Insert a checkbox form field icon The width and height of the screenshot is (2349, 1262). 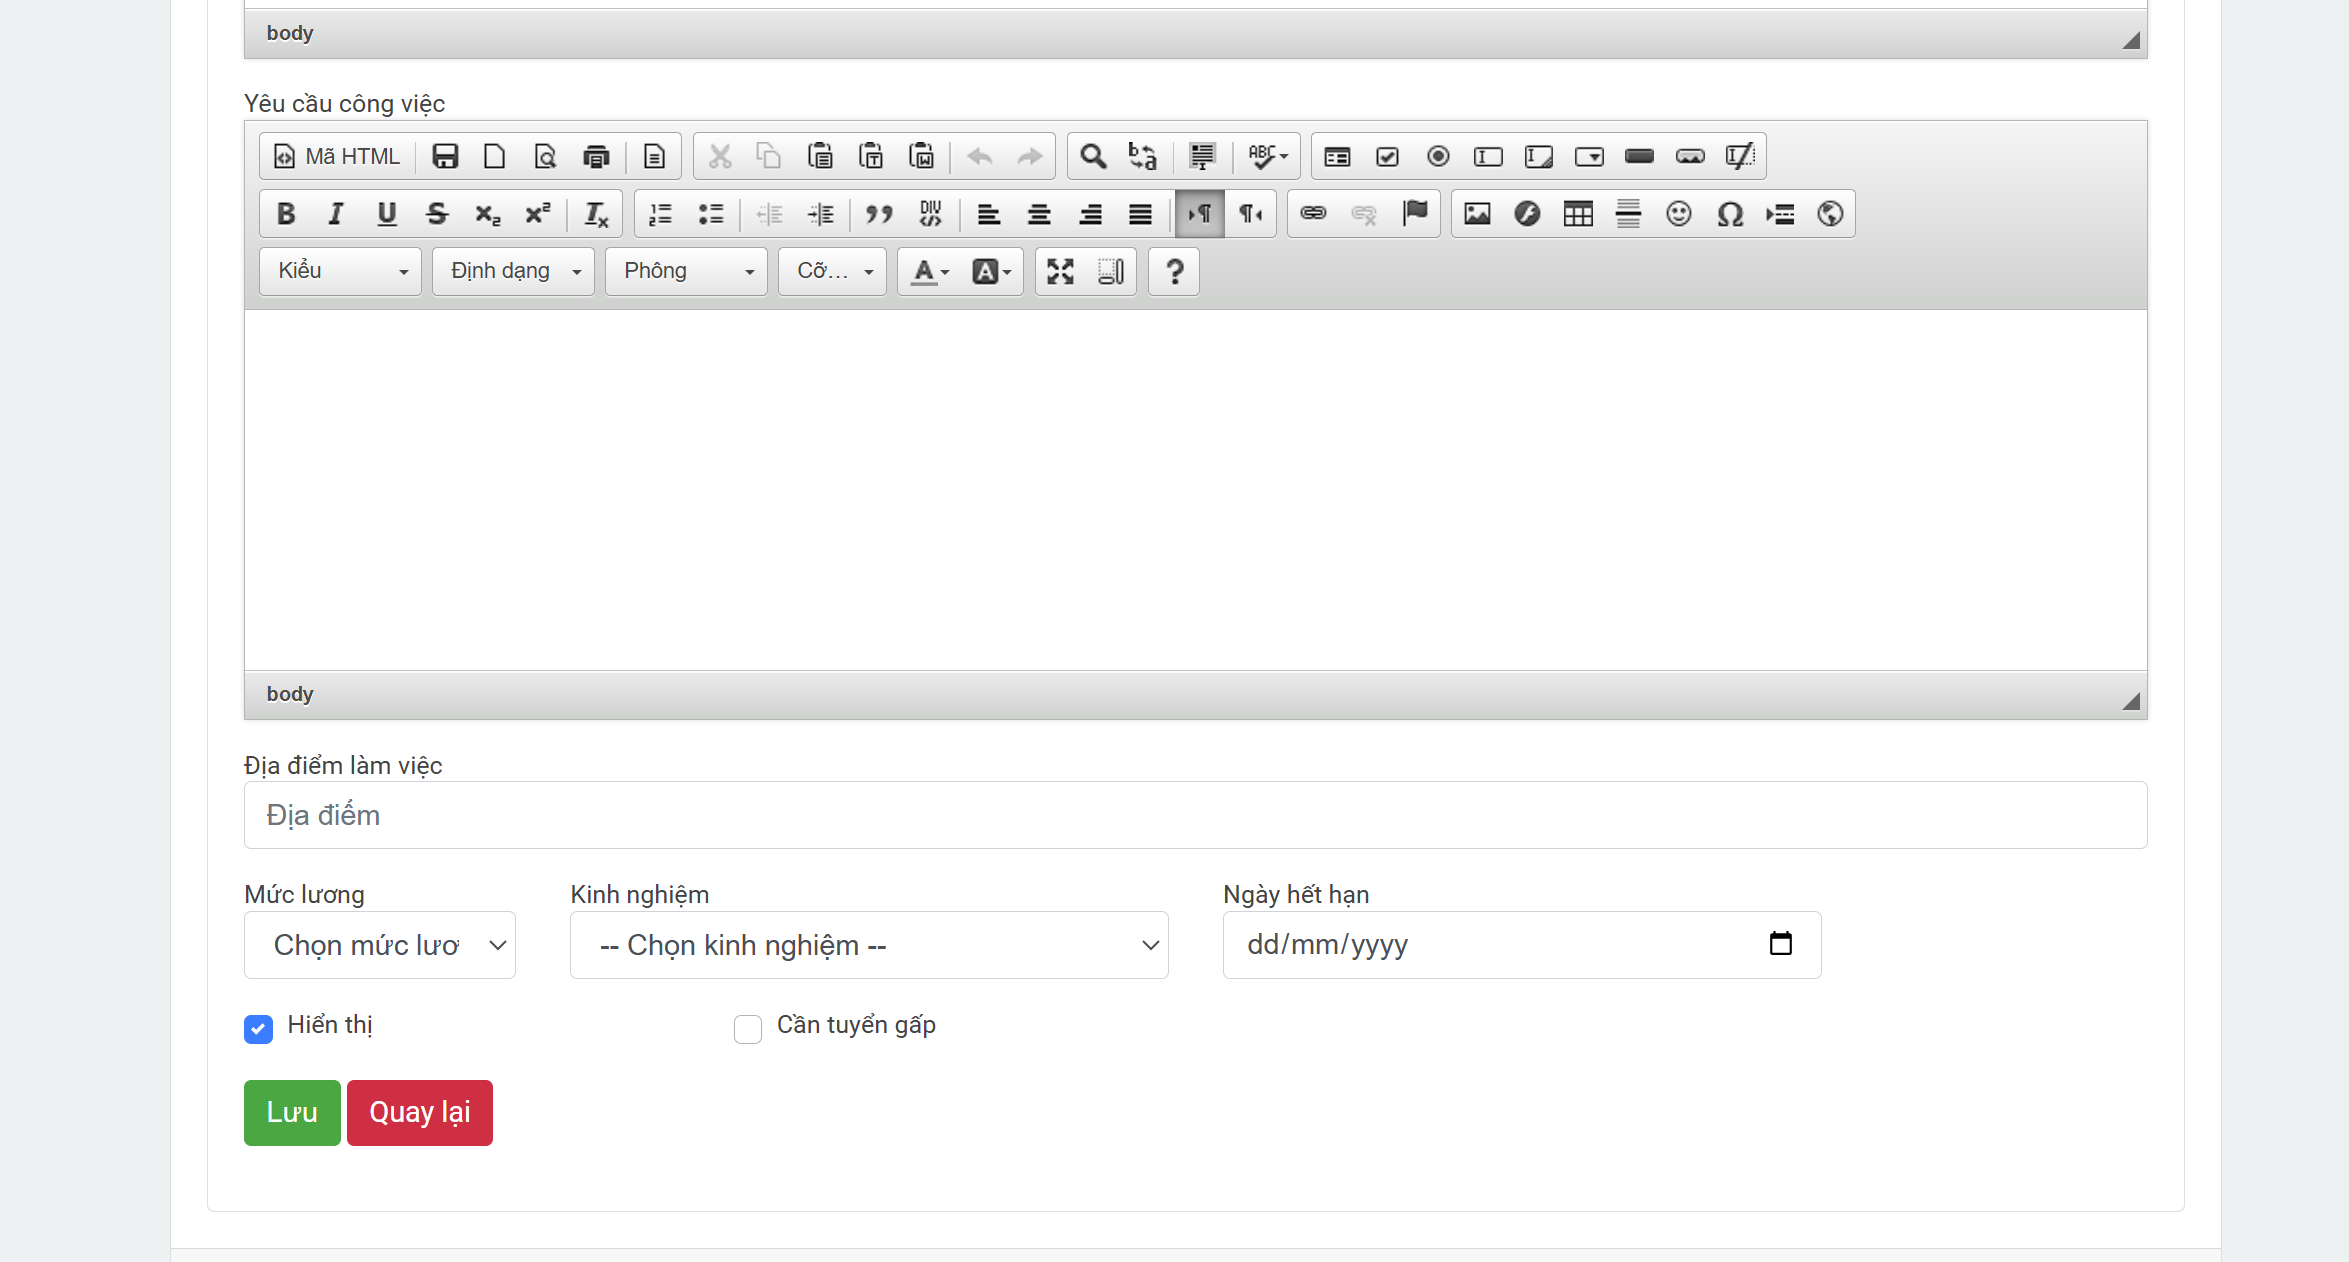pyautogui.click(x=1387, y=157)
